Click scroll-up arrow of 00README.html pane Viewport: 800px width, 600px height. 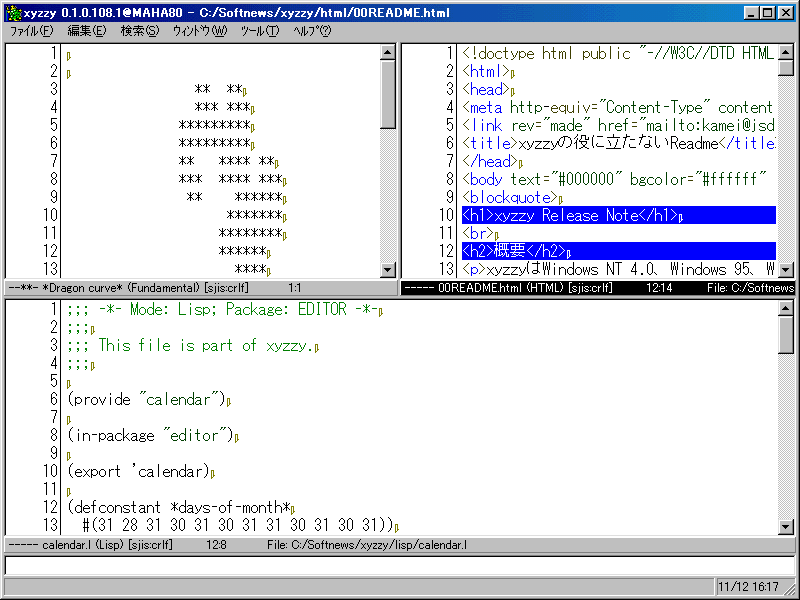coord(786,52)
